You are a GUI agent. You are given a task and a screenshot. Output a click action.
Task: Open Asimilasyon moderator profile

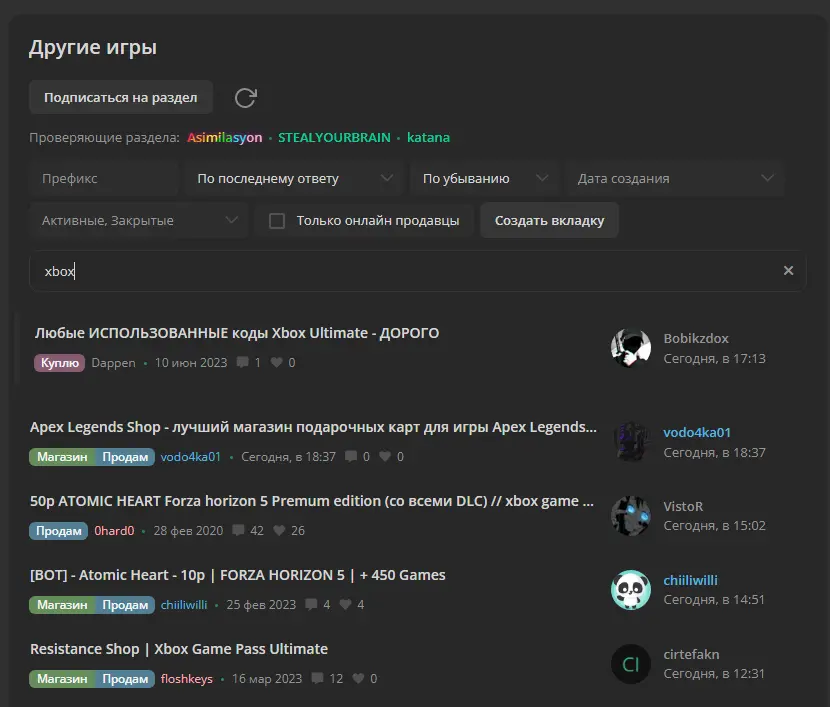[x=224, y=138]
